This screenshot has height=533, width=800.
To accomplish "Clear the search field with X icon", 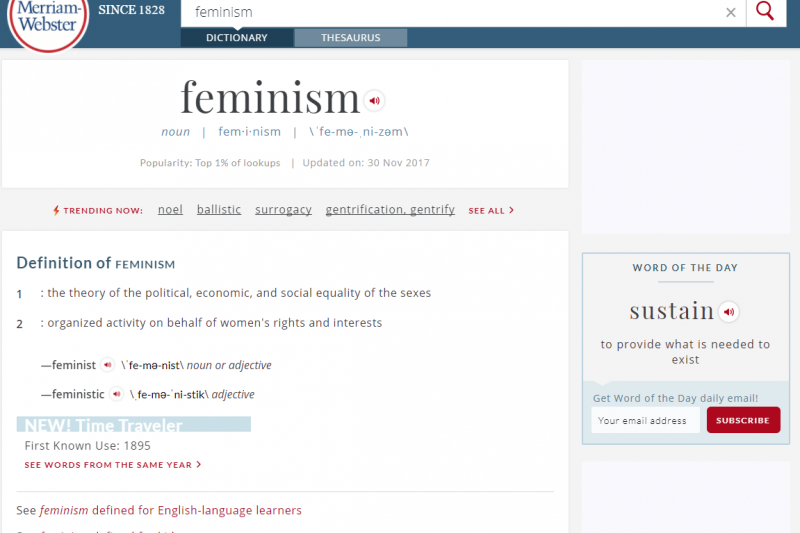I will pyautogui.click(x=731, y=12).
